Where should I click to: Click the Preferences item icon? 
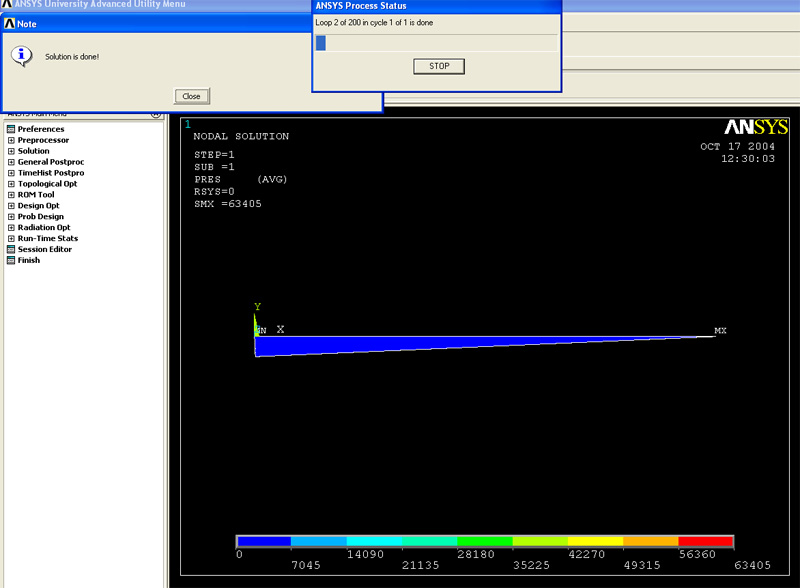11,129
